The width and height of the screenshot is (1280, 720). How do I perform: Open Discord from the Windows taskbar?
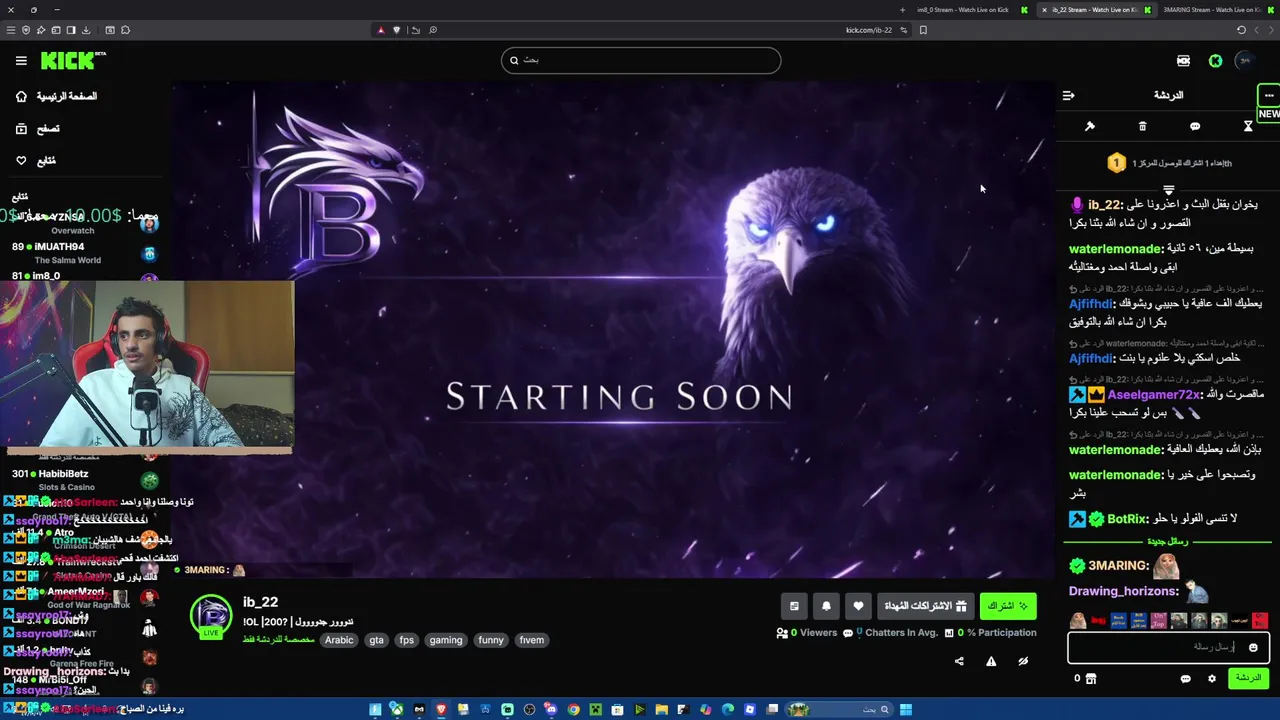pos(551,710)
